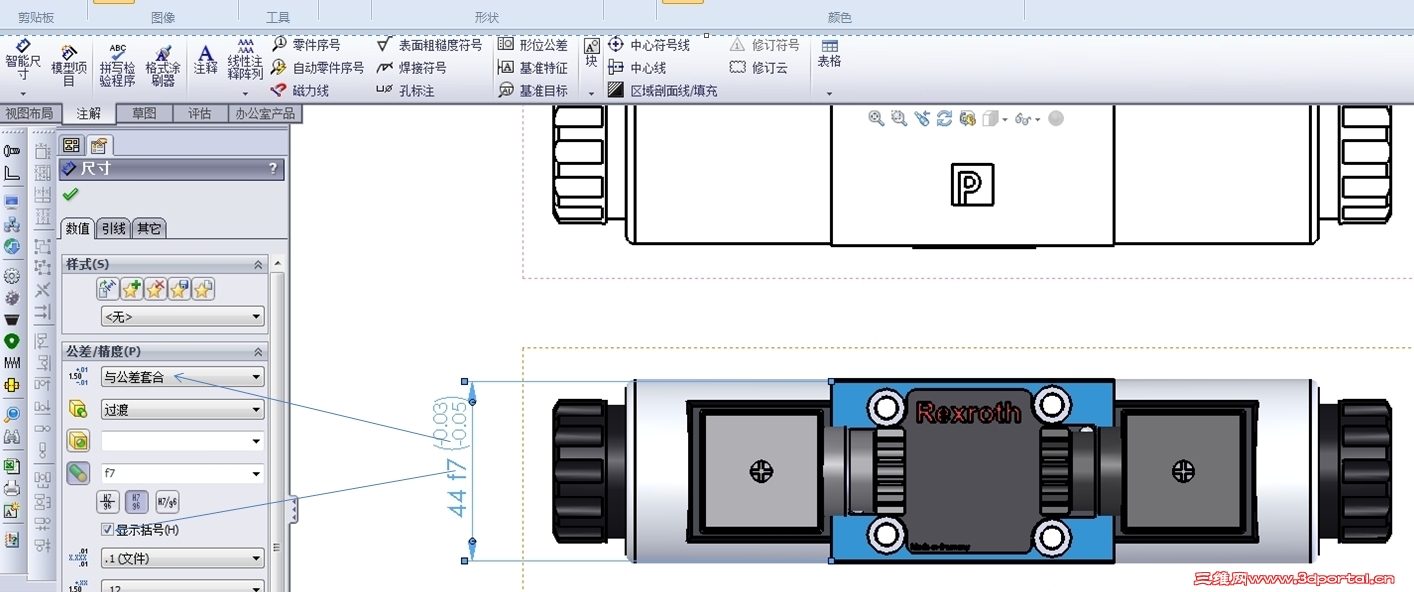Viewport: 1414px width, 592px height.
Task: Open the f7 shaft fit dropdown
Action: (x=182, y=473)
